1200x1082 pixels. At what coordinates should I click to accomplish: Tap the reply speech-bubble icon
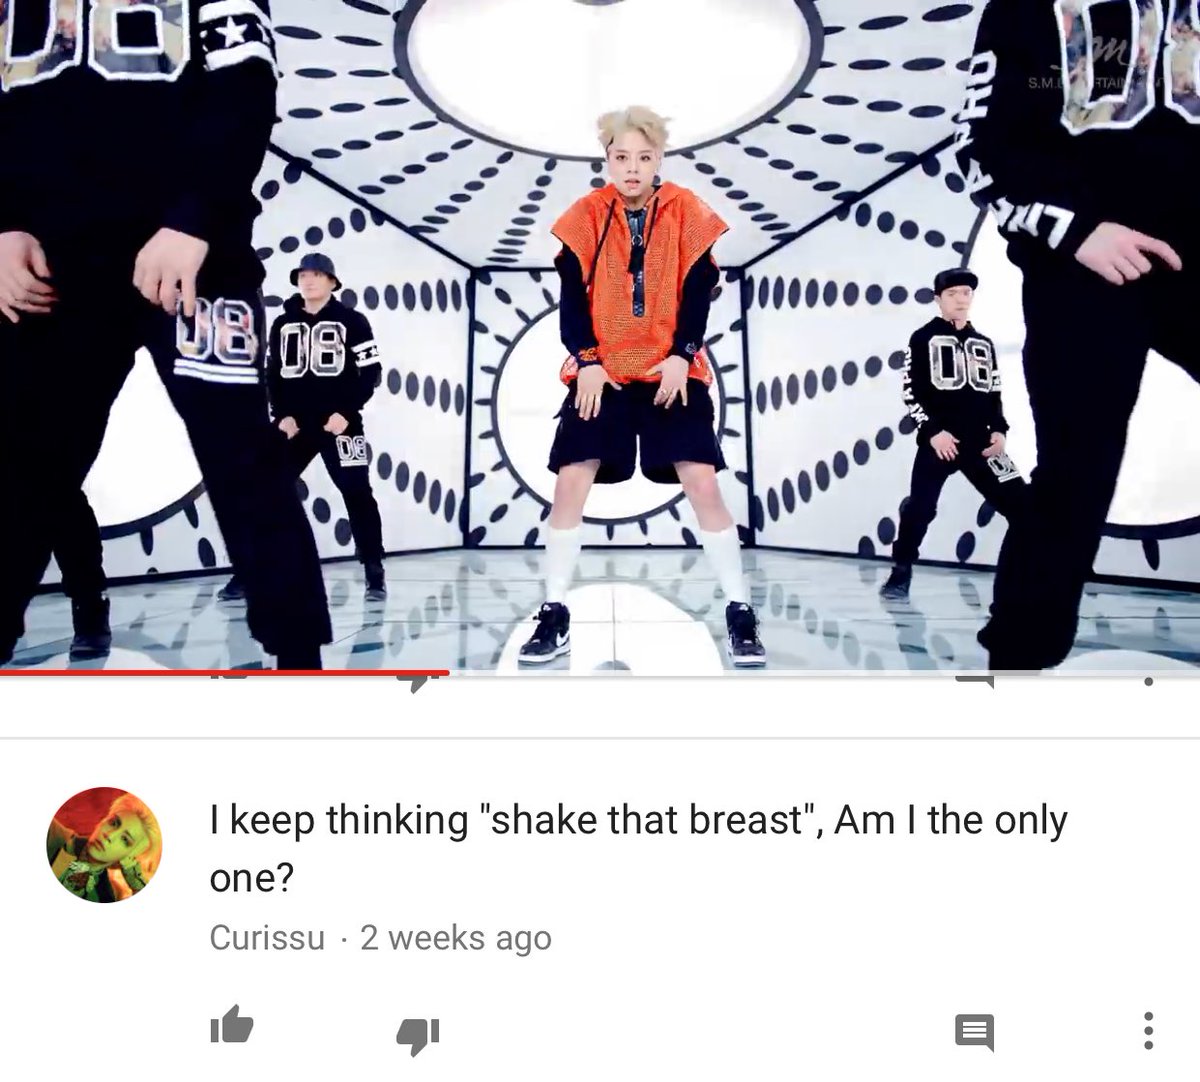(x=974, y=1033)
